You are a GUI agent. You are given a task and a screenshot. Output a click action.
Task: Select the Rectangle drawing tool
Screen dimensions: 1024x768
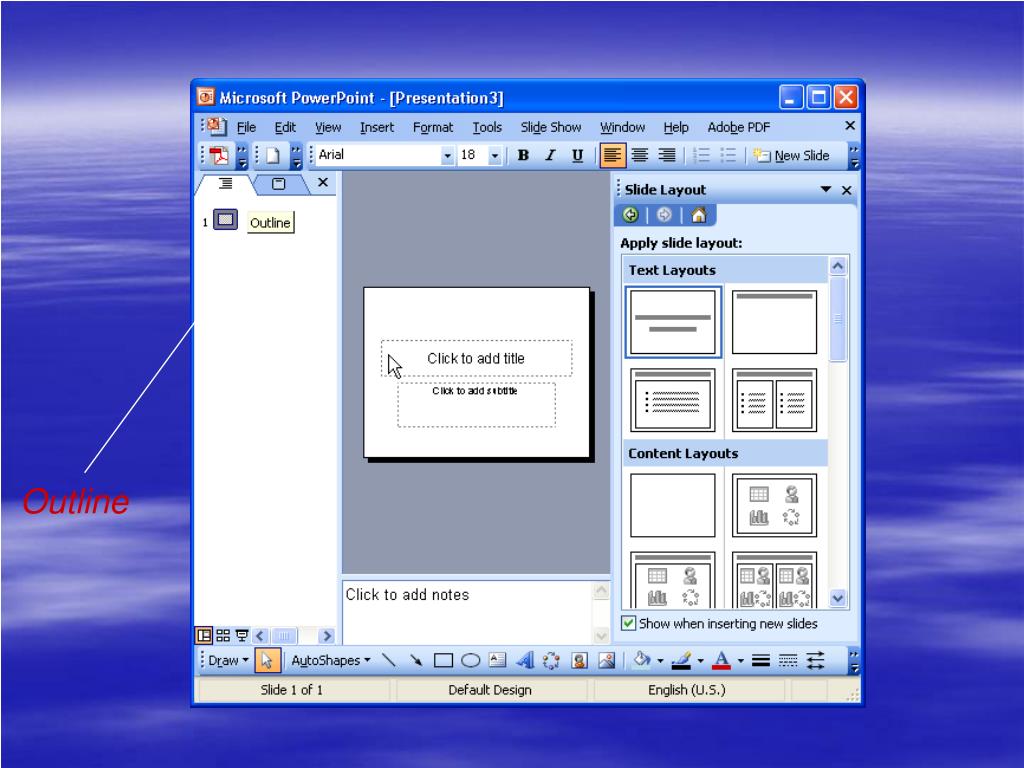443,660
